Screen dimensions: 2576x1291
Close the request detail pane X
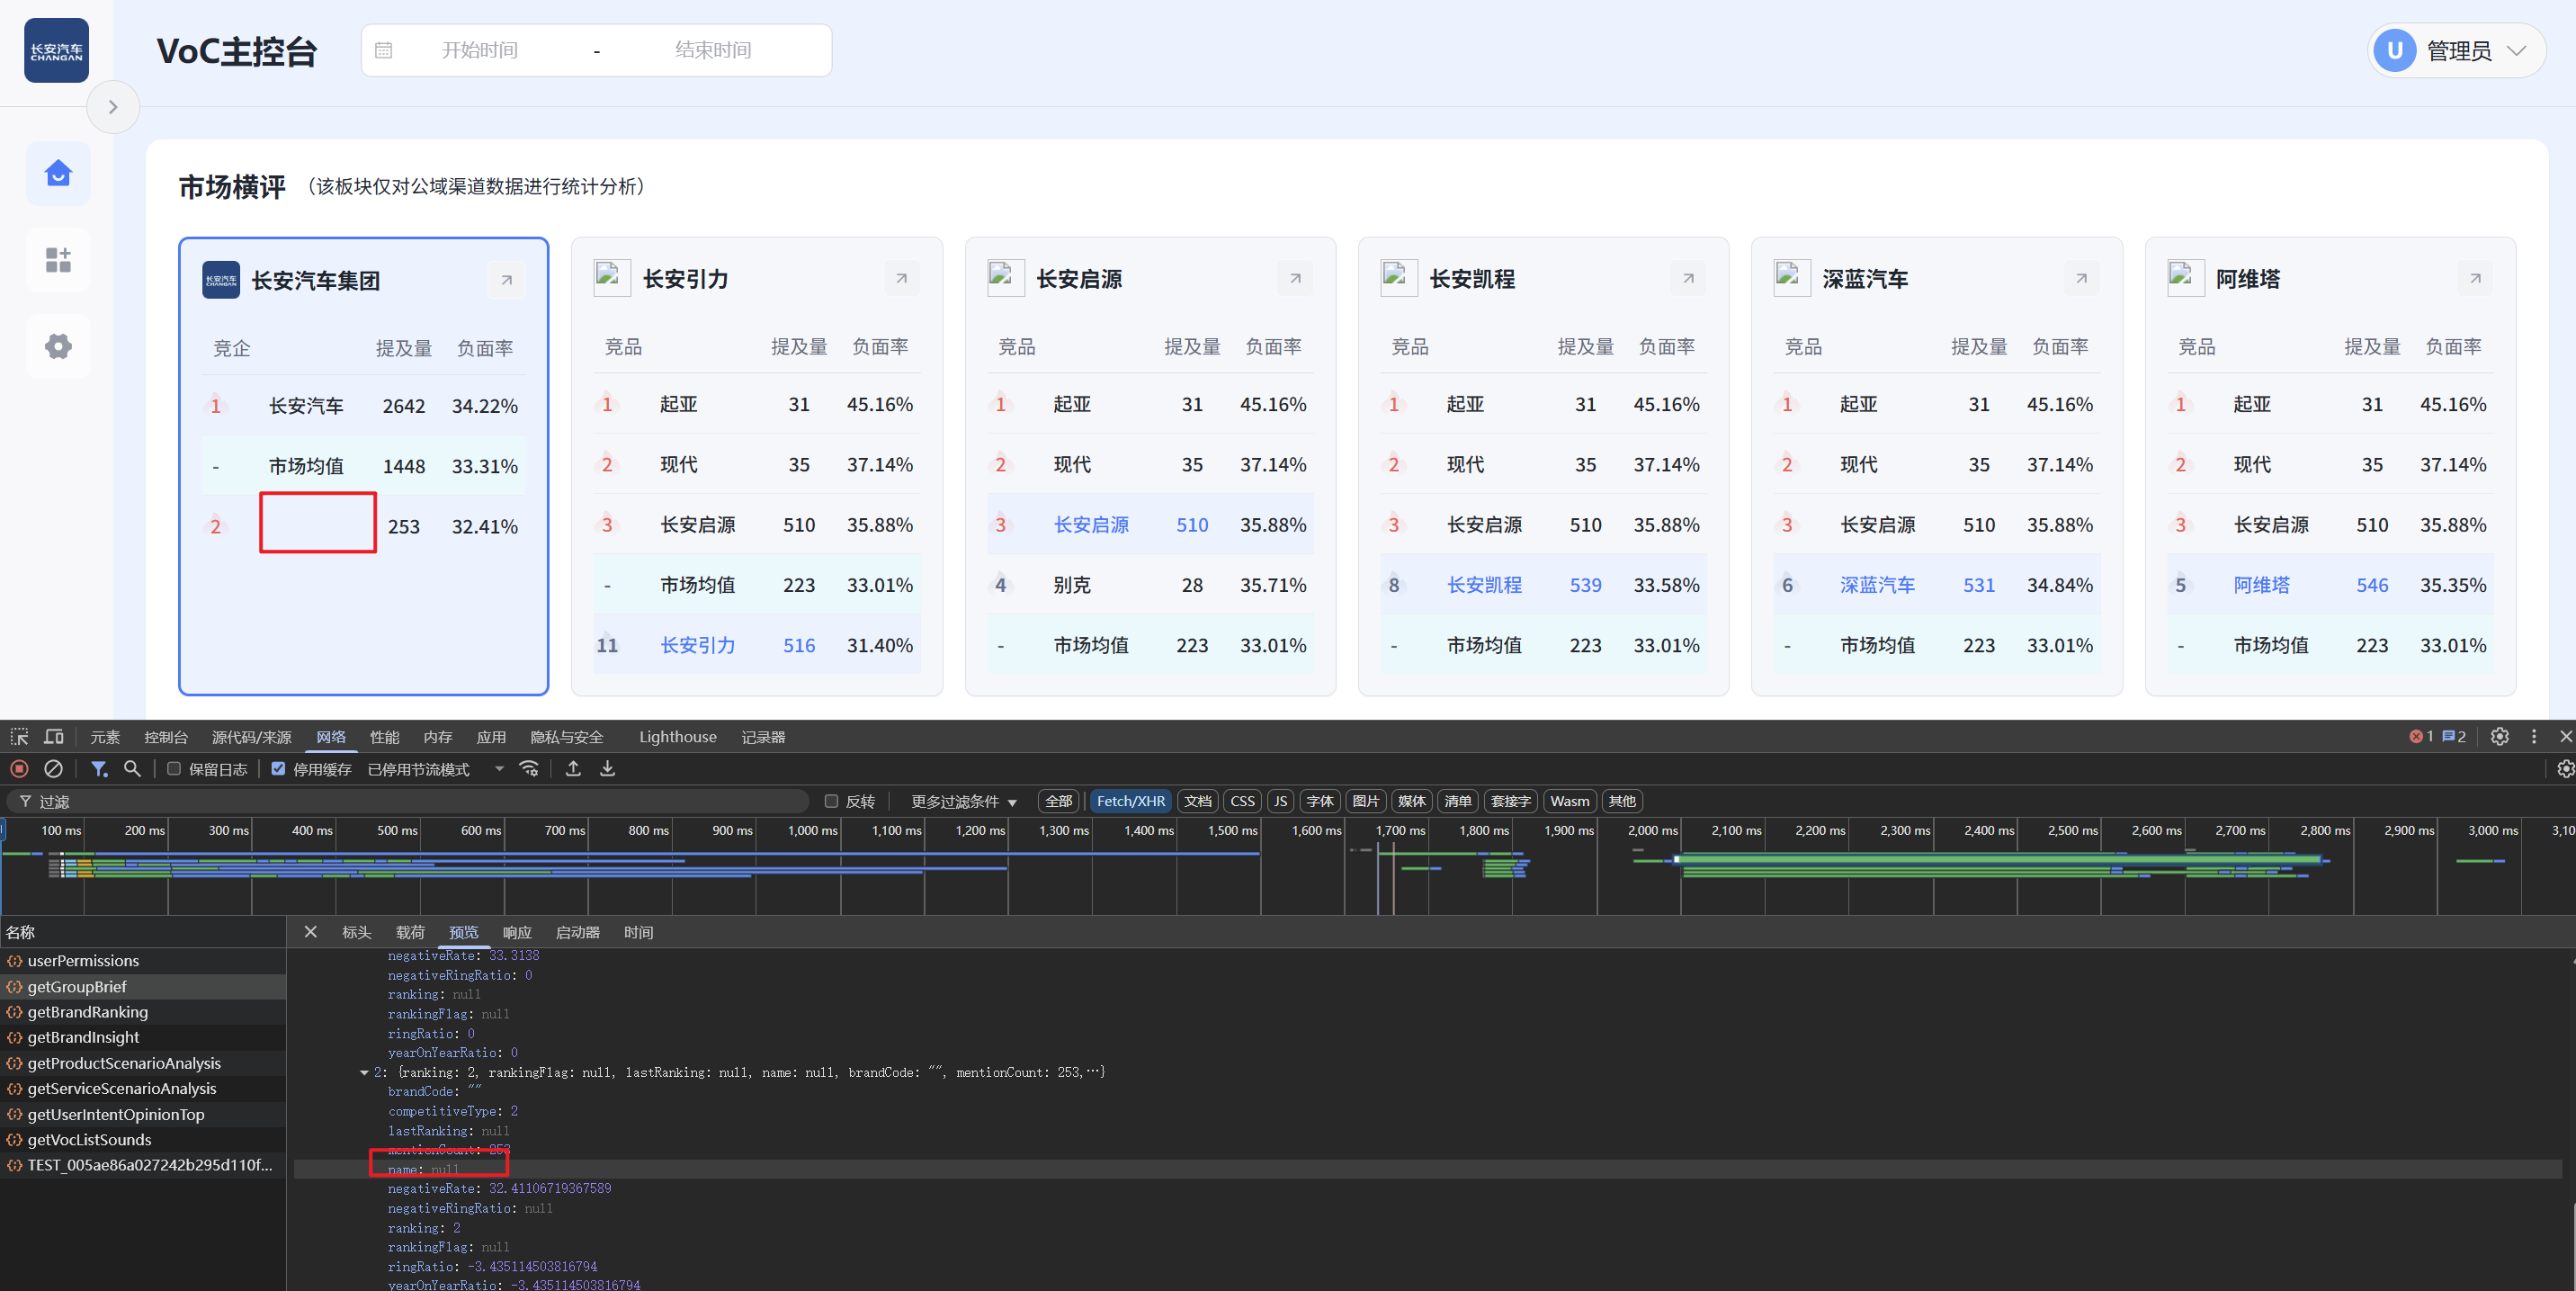pos(310,932)
